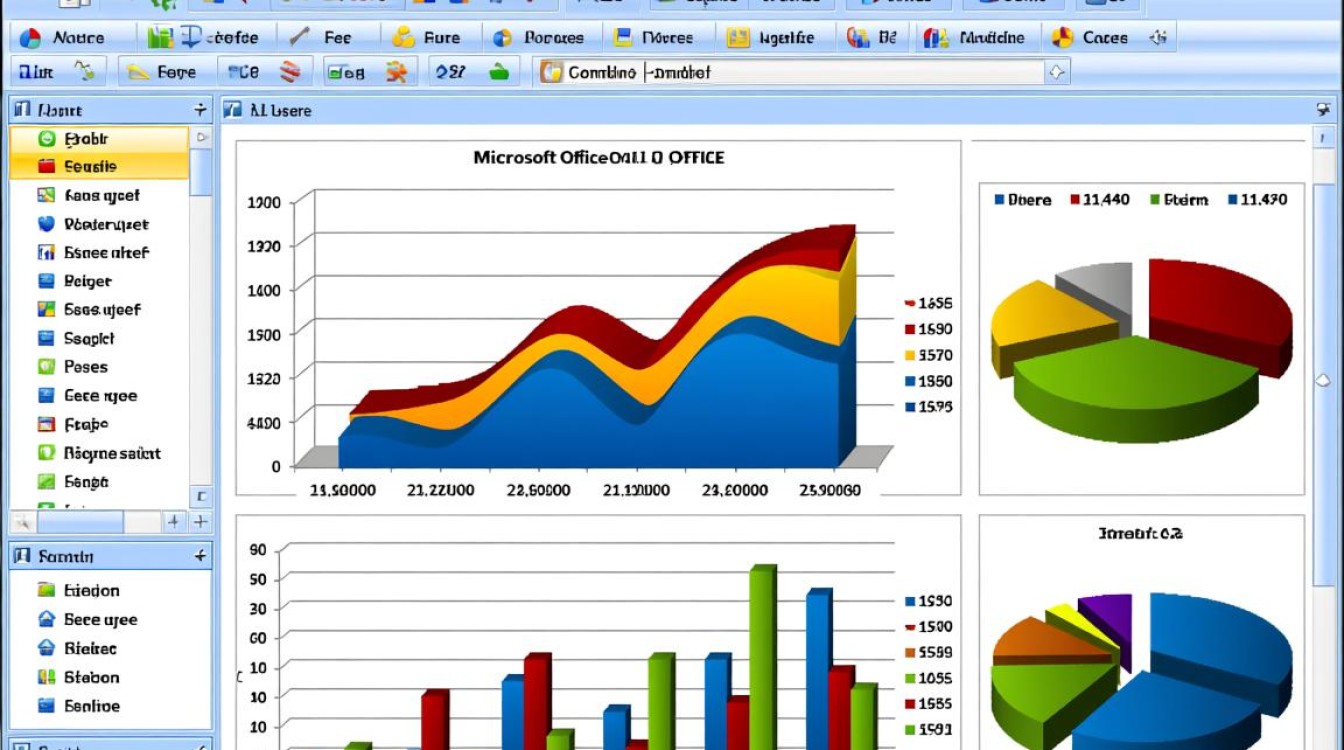Click the green icon beside Erablr
The image size is (1344, 750).
pyautogui.click(x=46, y=139)
